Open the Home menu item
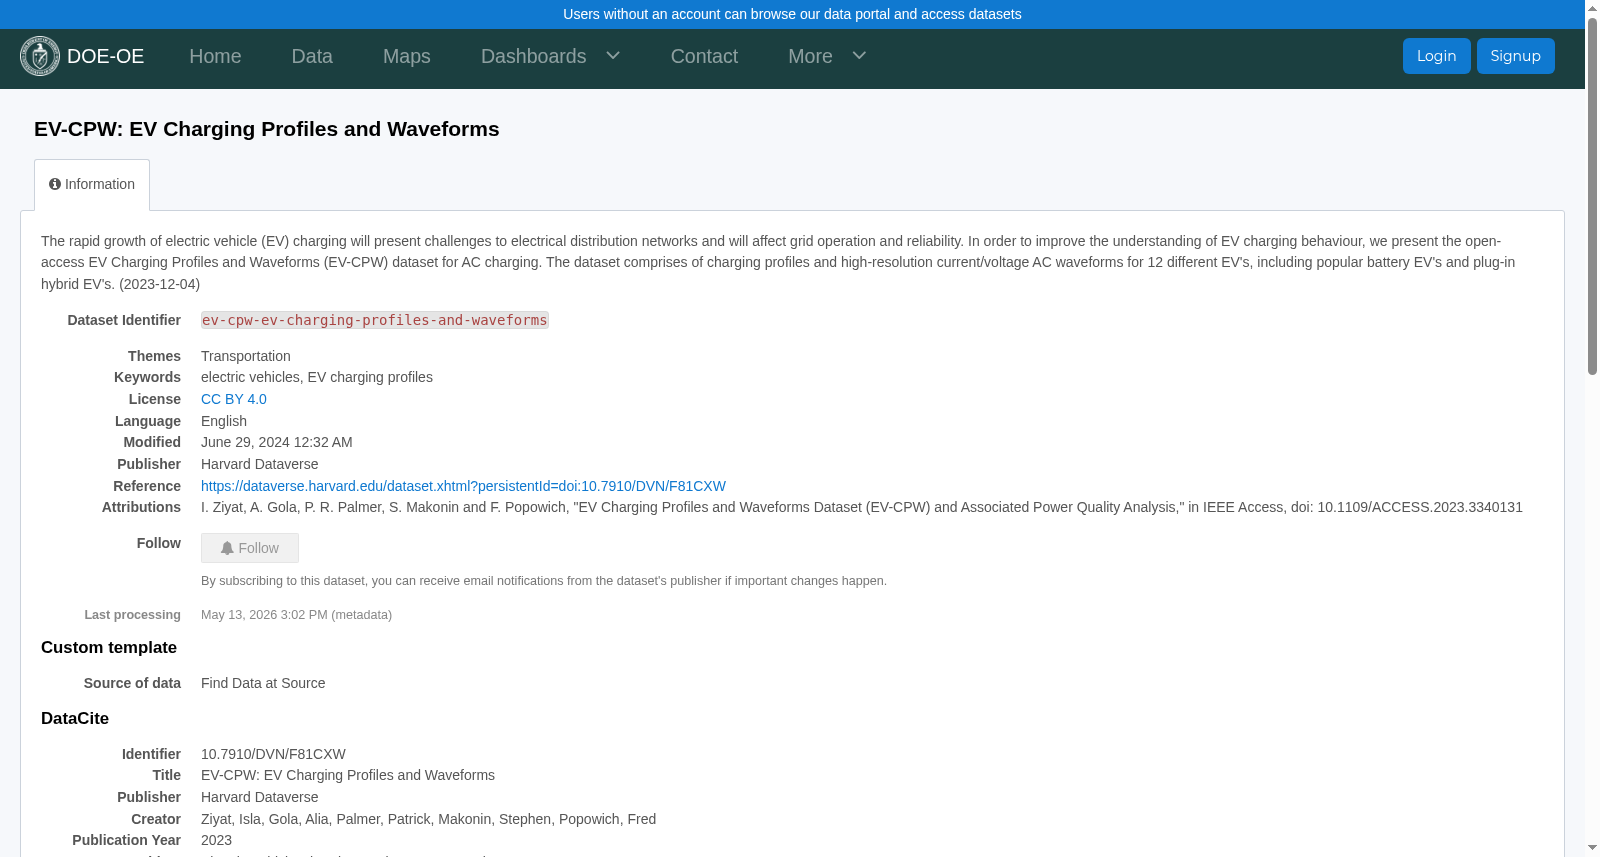 click(x=215, y=56)
